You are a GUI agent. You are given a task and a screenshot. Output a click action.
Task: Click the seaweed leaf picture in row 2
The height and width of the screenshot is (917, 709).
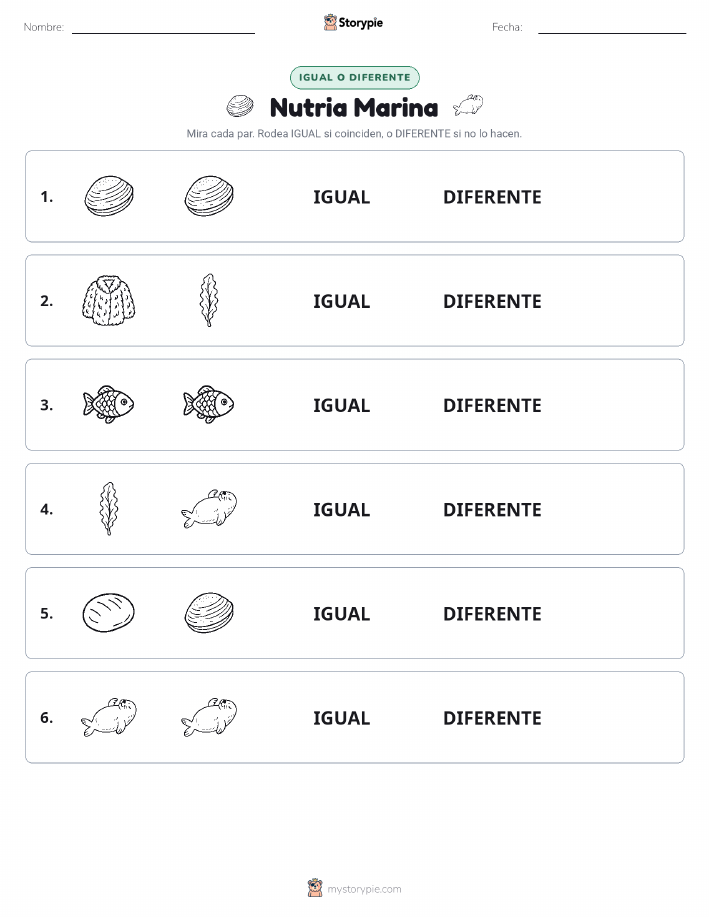tap(209, 300)
